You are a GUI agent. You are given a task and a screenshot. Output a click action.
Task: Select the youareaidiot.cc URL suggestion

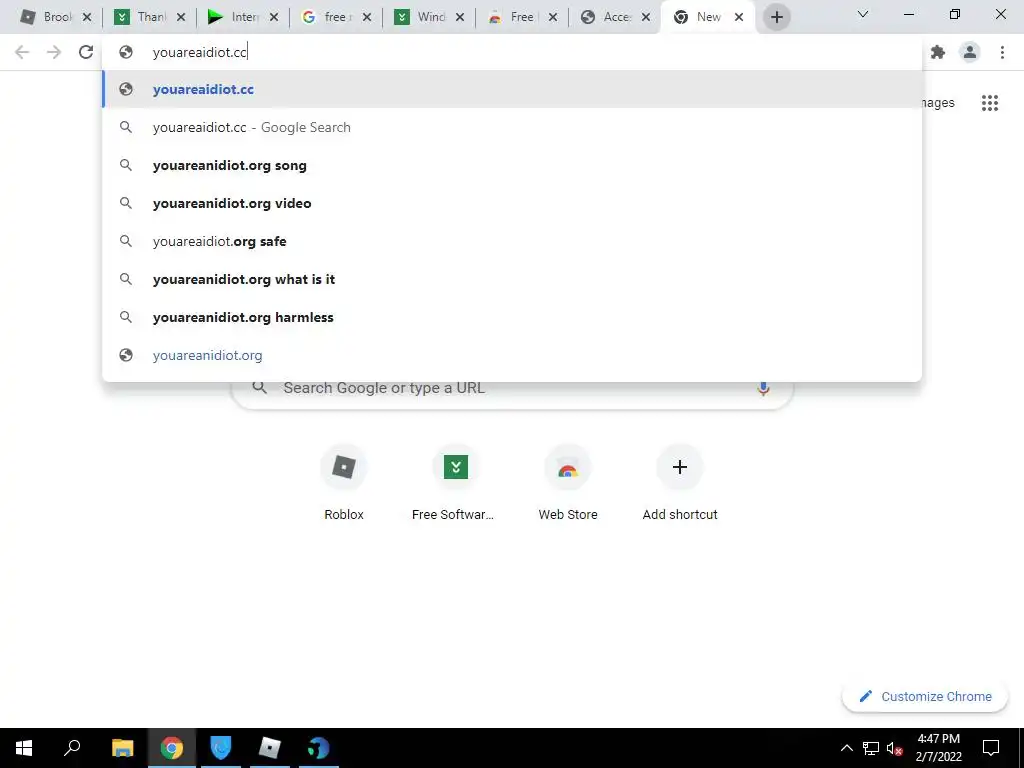(512, 89)
